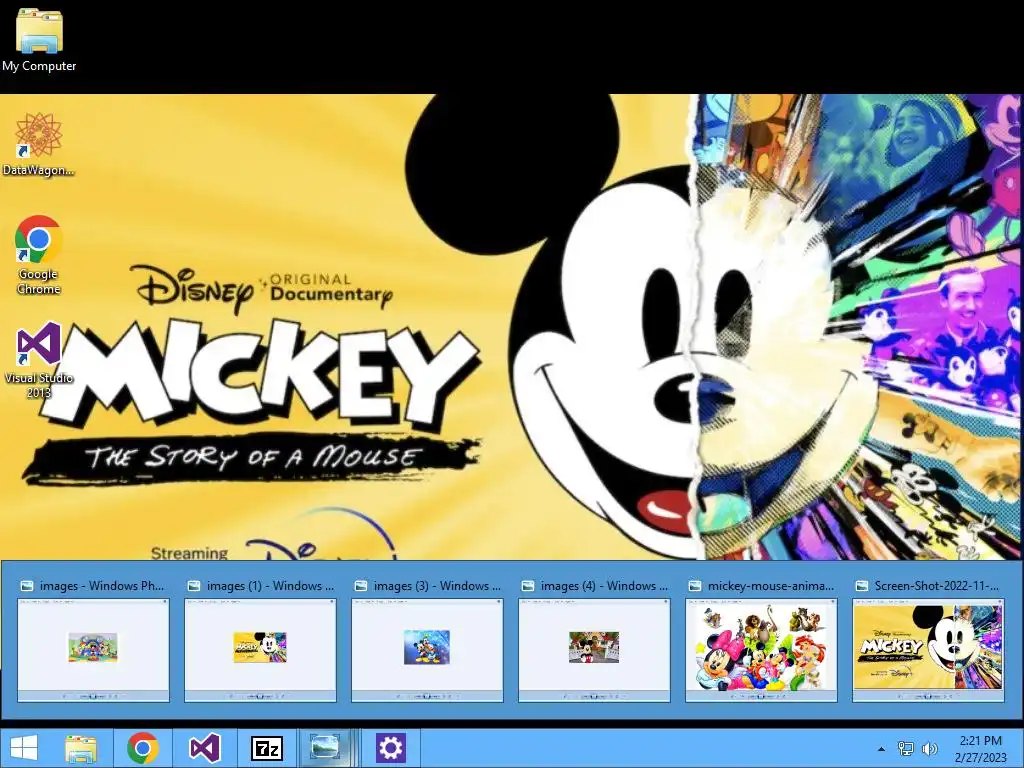Click the 'Screen-Shot-2022-11-...' preview title
1024x768 pixels.
(937, 586)
